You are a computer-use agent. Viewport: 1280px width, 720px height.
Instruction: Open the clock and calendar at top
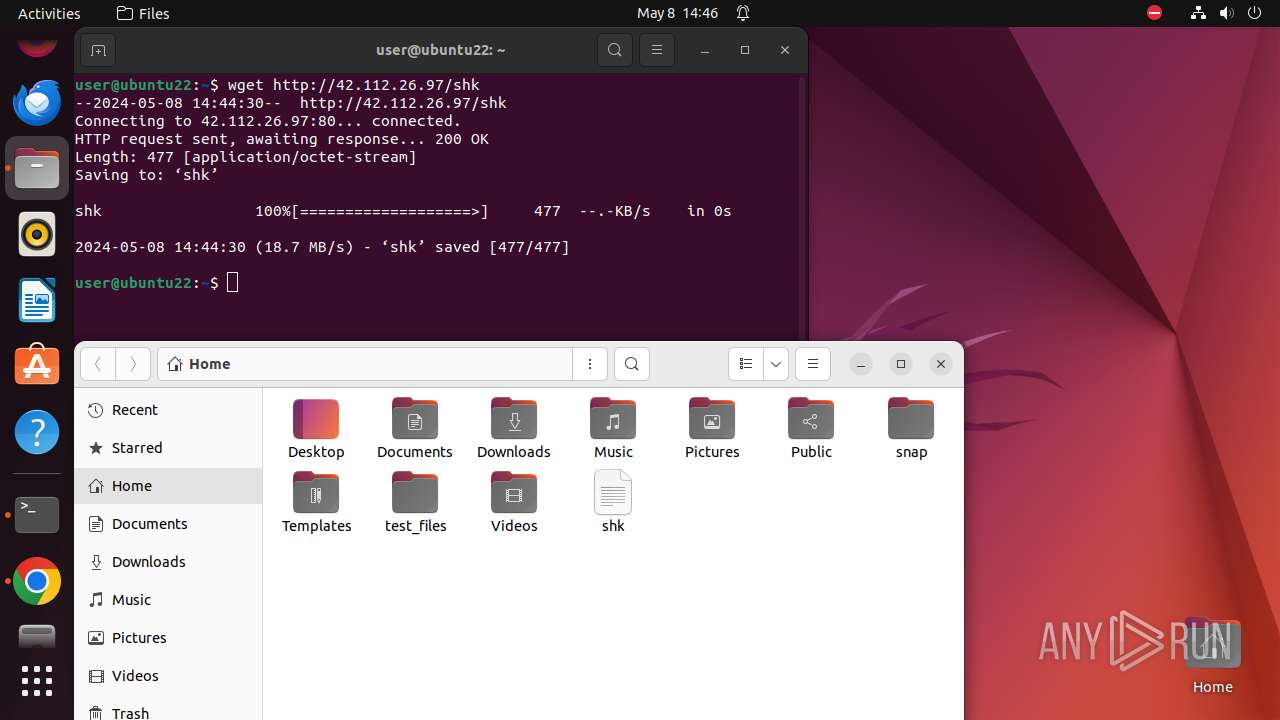point(678,13)
